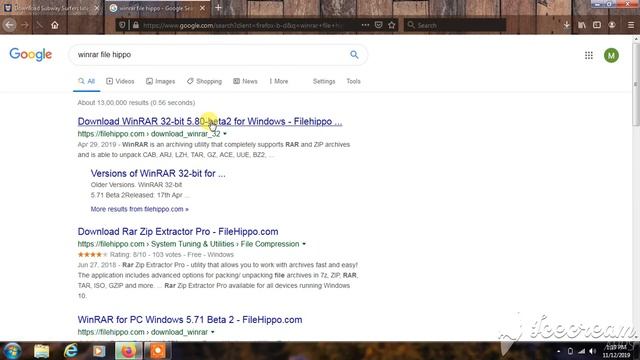Expand dropdown arrow beside download_winrar URL
The width and height of the screenshot is (640, 360).
coord(213,332)
